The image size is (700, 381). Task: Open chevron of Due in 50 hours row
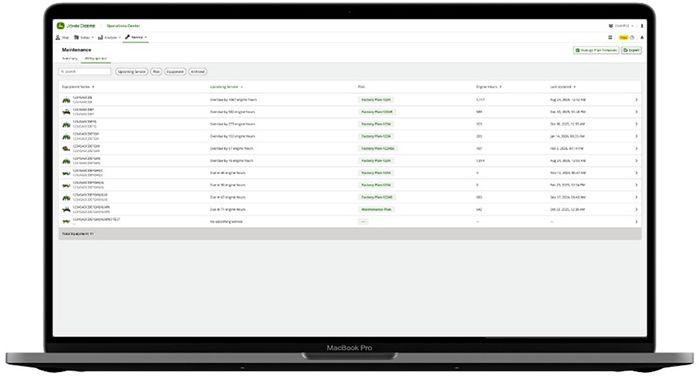tap(636, 185)
